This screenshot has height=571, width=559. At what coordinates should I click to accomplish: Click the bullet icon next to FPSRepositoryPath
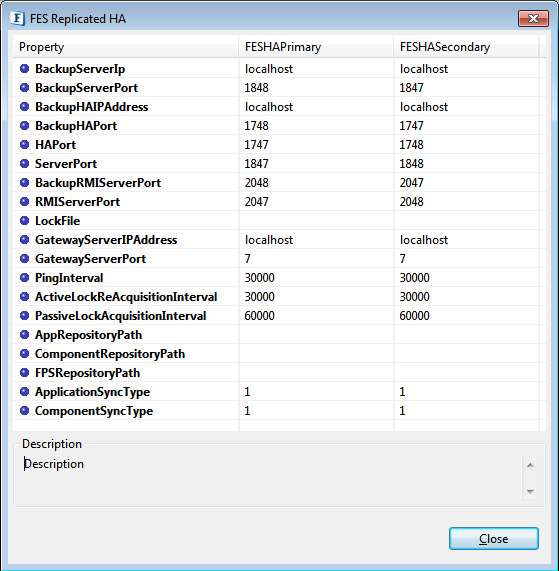point(24,373)
